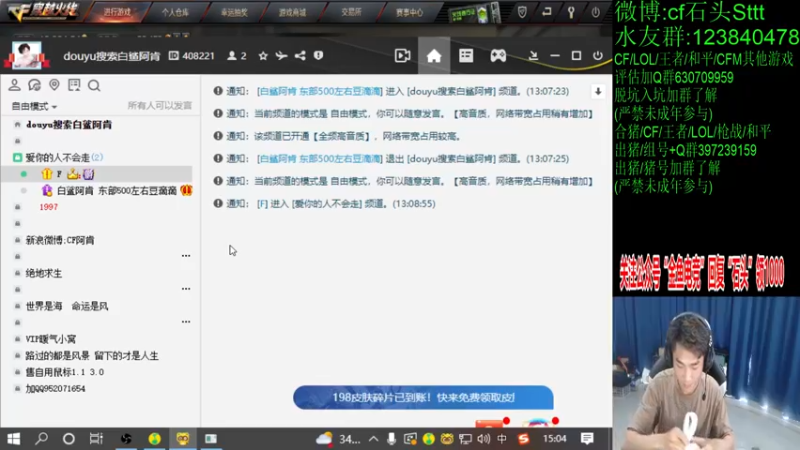Select root channel douyu搜索白鲨阿肯
Screen dimensions: 800x450
[68, 124]
